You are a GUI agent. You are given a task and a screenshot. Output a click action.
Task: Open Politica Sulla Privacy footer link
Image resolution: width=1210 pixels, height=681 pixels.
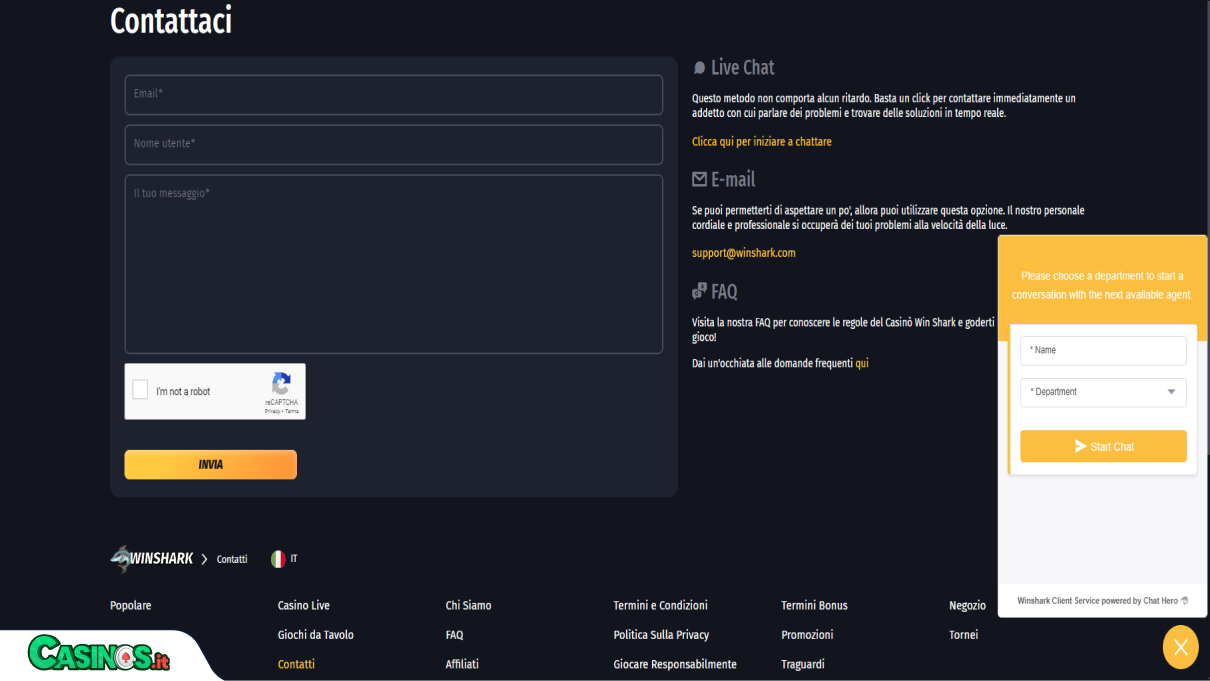point(661,635)
